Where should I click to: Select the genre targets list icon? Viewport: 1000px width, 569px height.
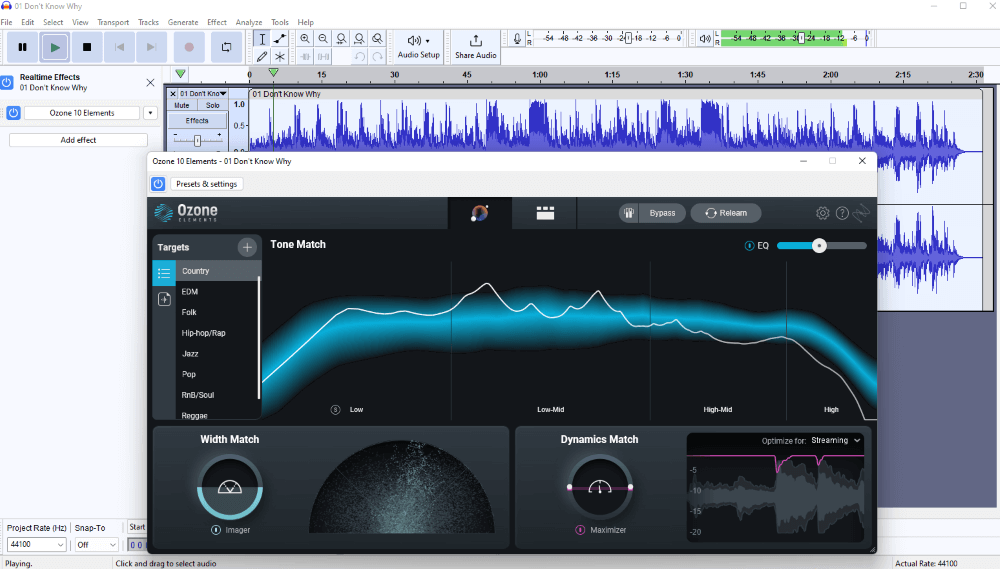(x=164, y=273)
